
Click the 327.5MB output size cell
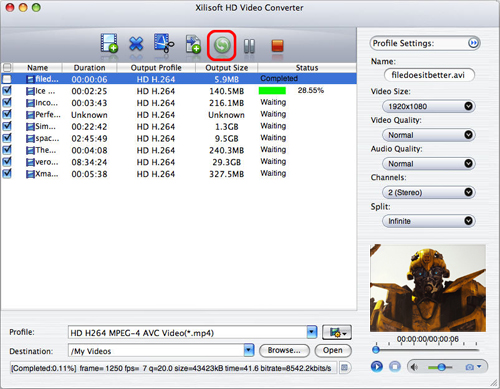226,174
